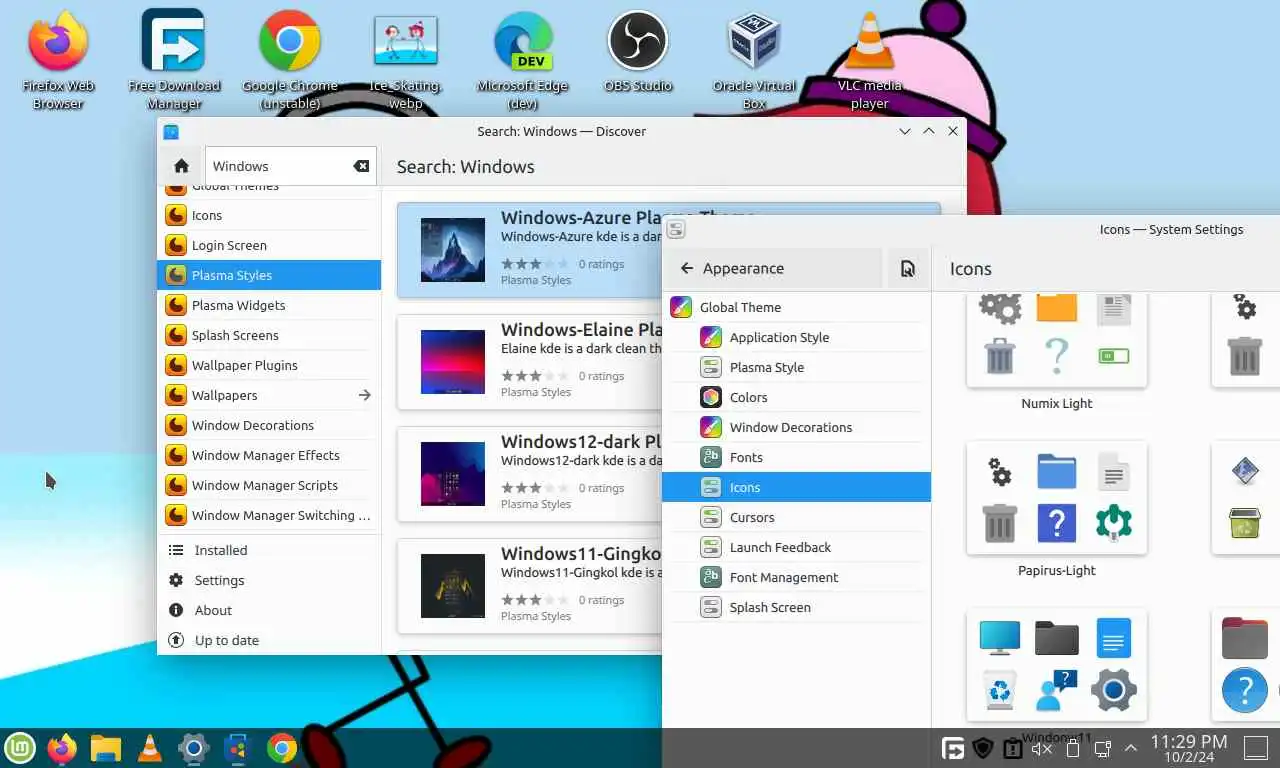Select Numix Light icon theme

[1057, 340]
